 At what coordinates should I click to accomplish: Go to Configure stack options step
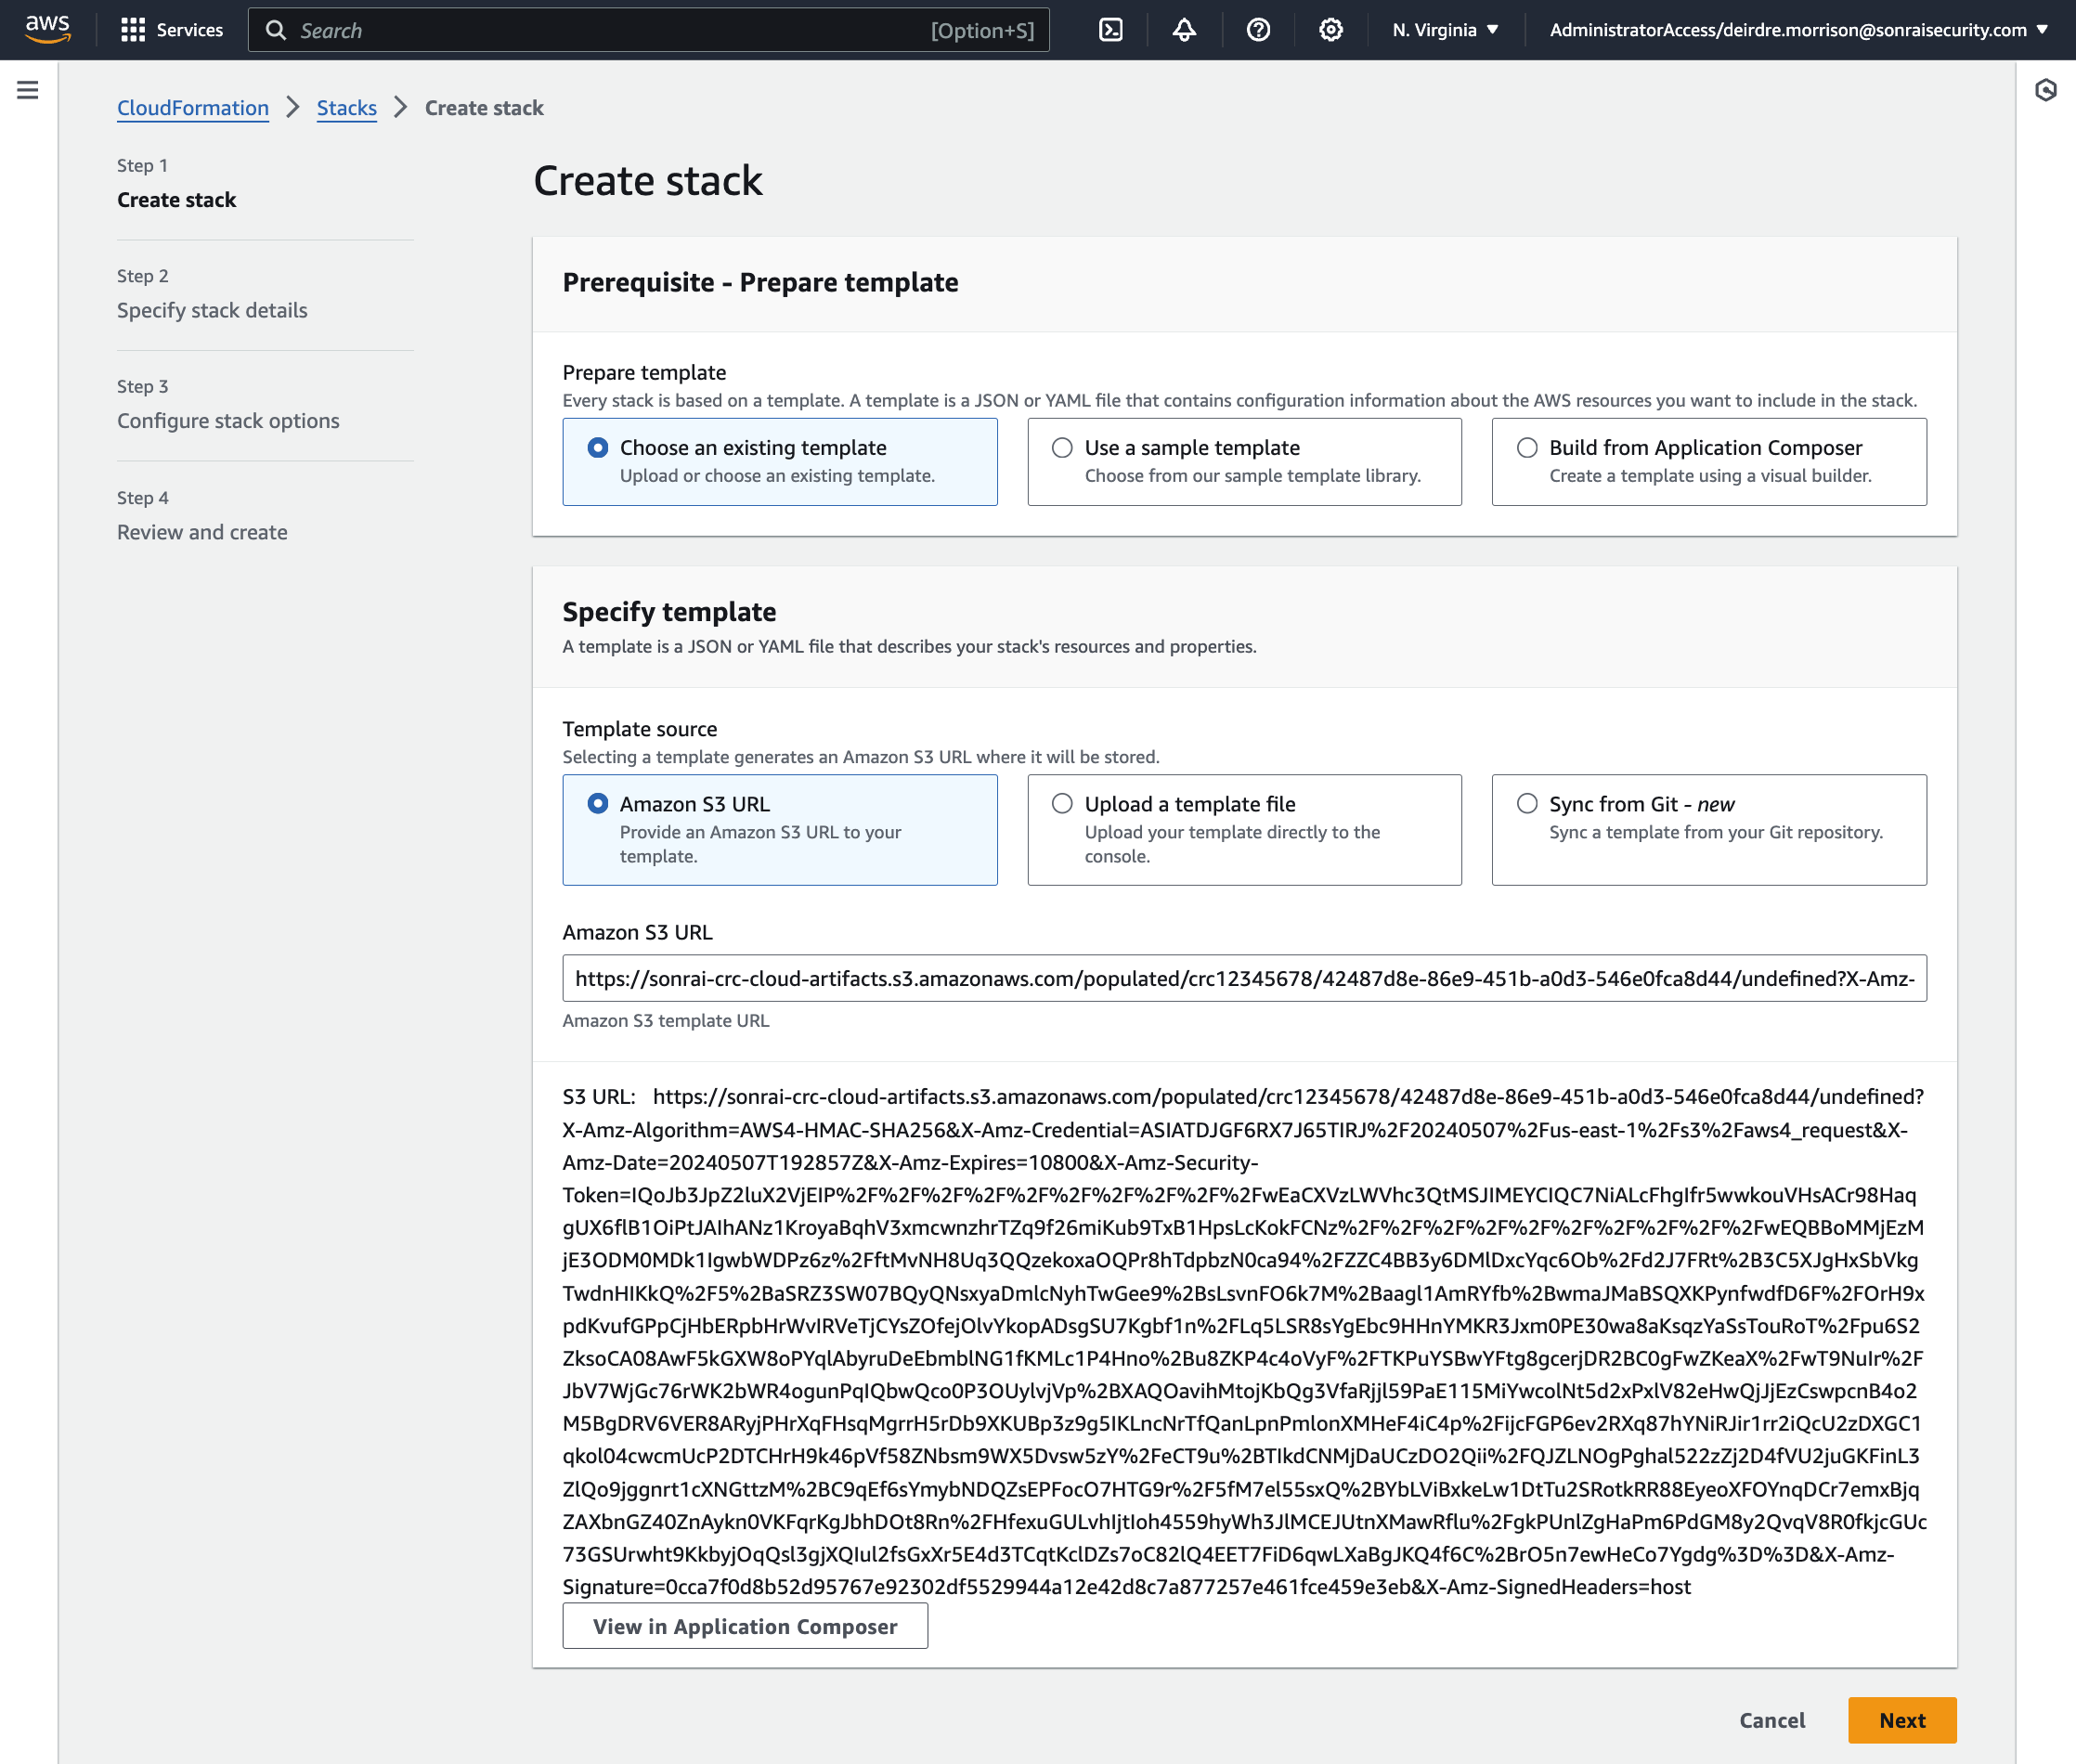(x=228, y=421)
